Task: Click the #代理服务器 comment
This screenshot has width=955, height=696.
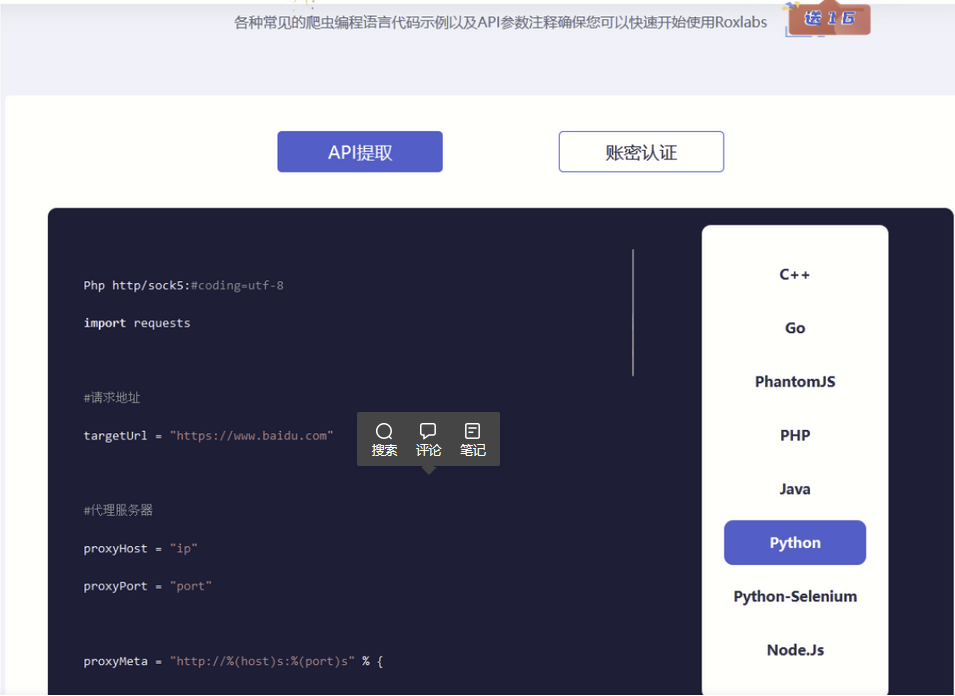Action: click(118, 510)
